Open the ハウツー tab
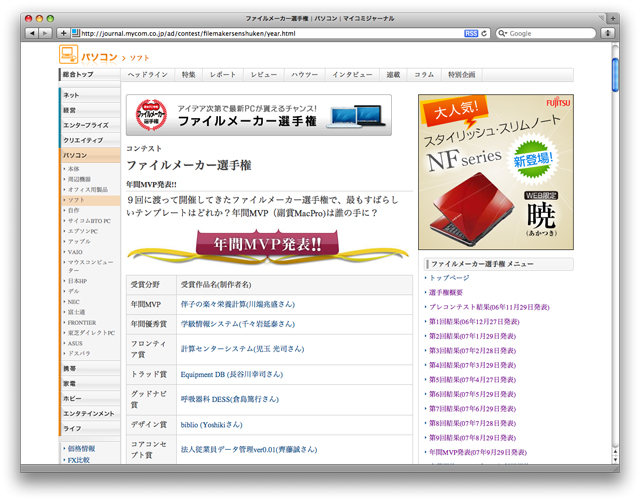The image size is (640, 501). coord(304,75)
